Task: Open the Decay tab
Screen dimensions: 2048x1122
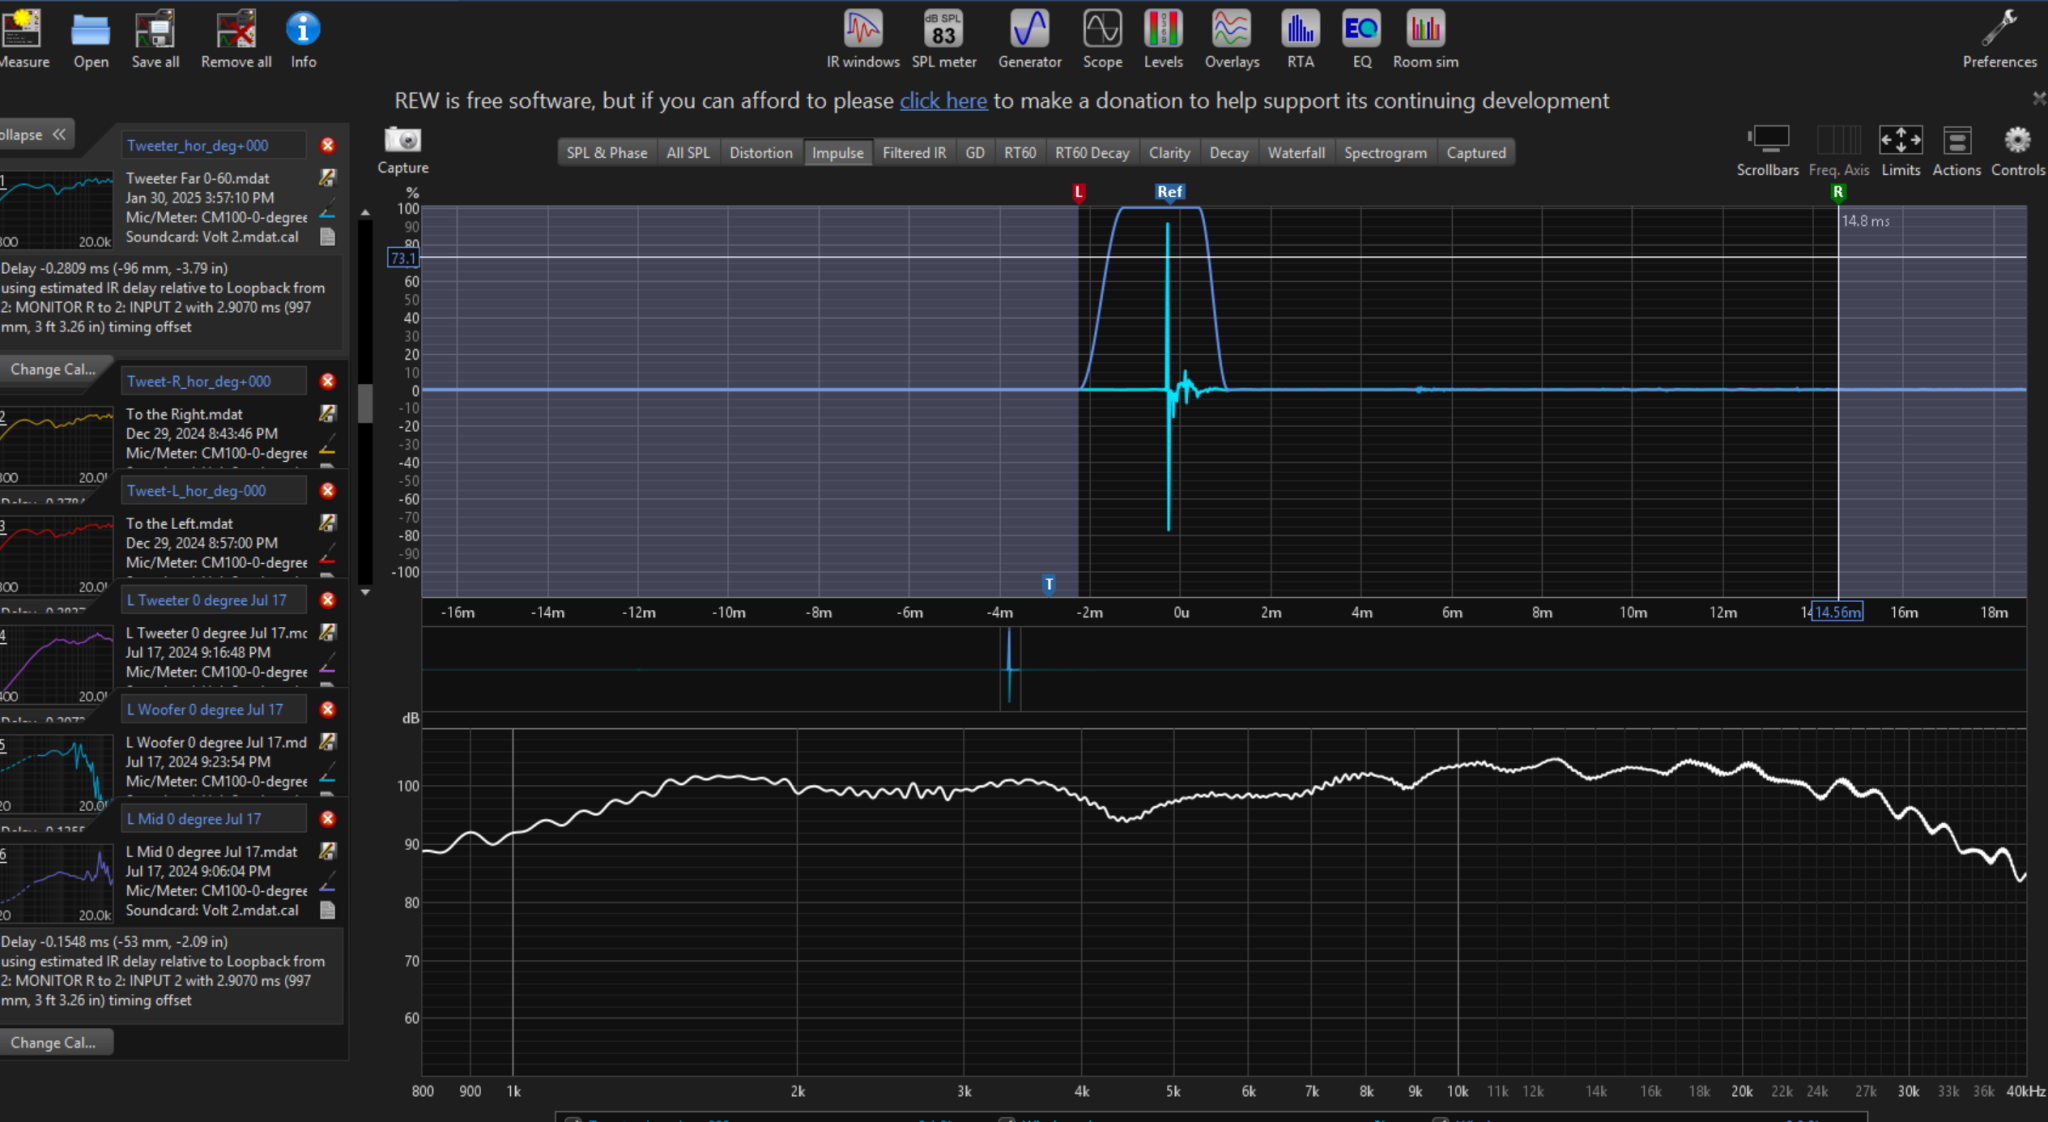Action: point(1229,152)
